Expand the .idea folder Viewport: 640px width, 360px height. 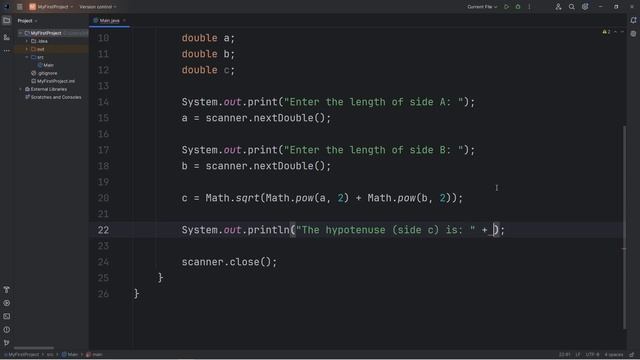27,41
